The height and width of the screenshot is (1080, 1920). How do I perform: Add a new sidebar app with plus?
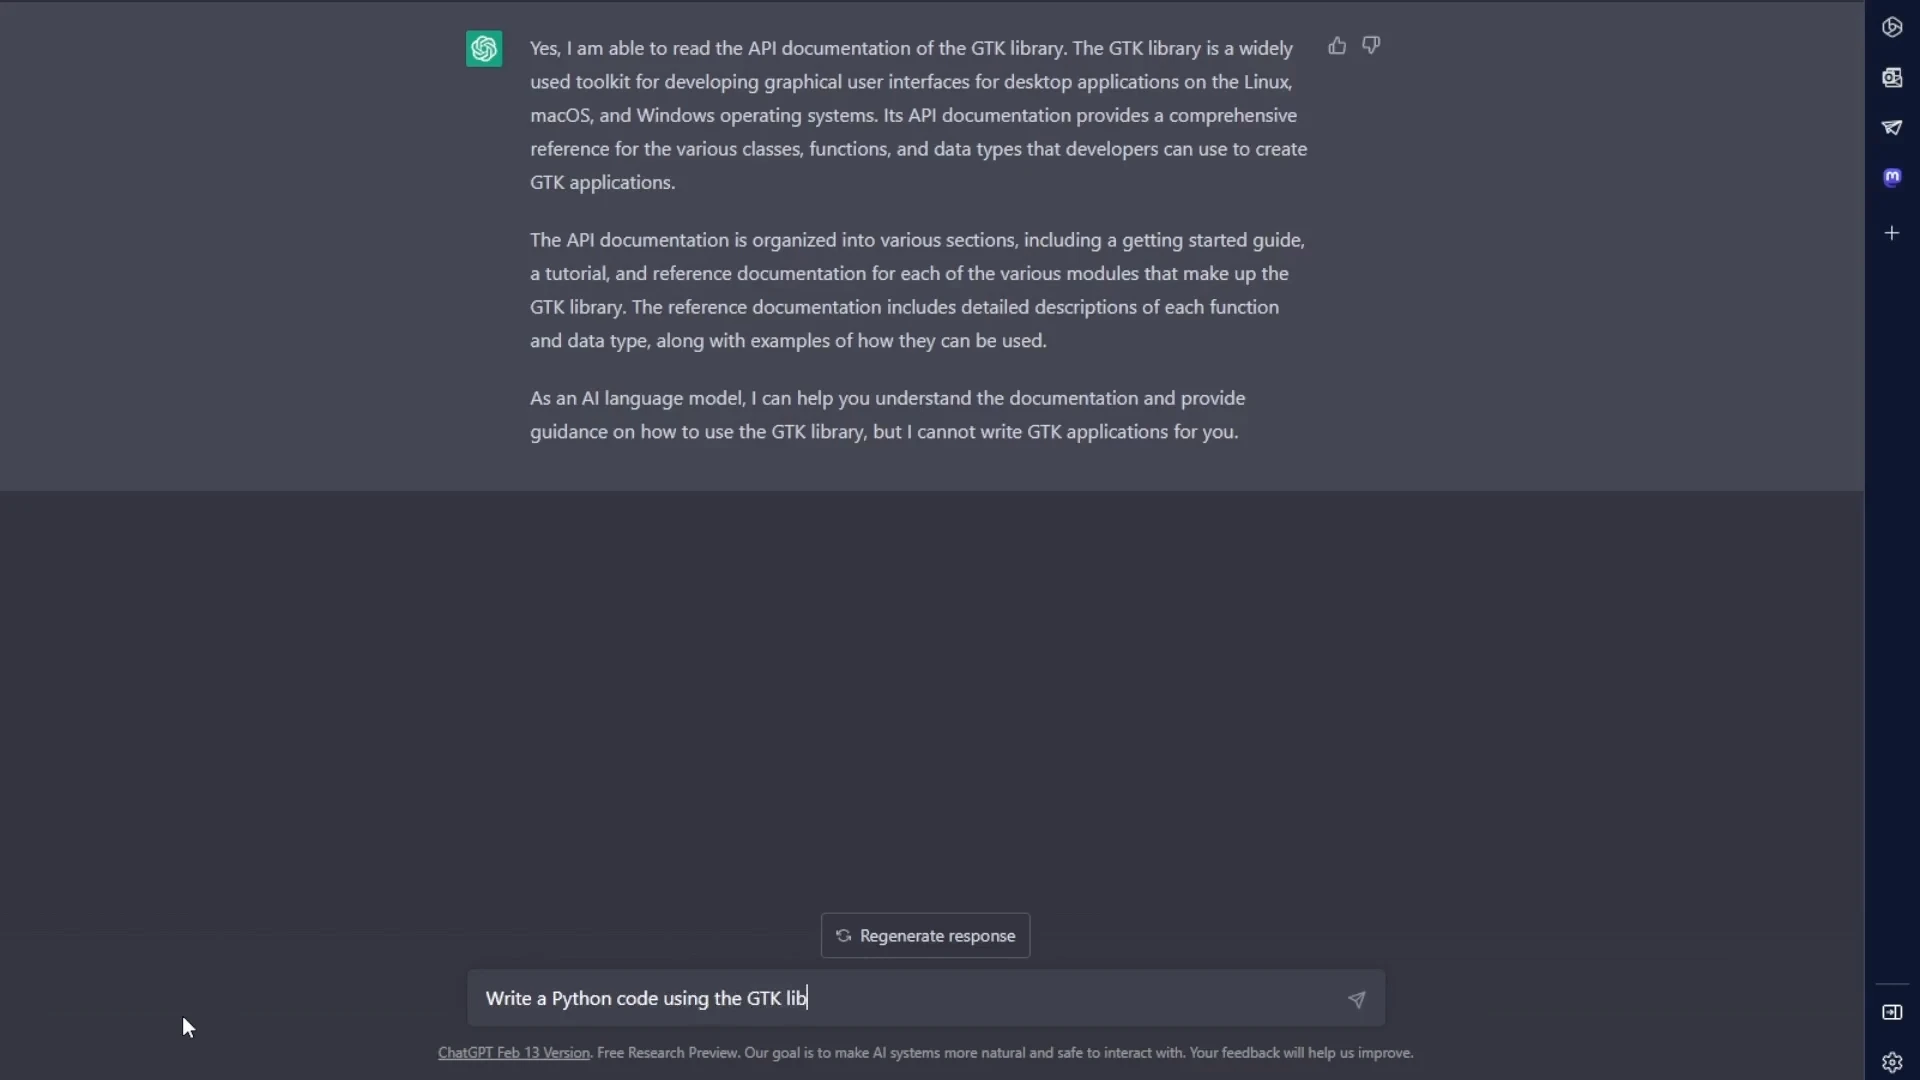click(1892, 233)
